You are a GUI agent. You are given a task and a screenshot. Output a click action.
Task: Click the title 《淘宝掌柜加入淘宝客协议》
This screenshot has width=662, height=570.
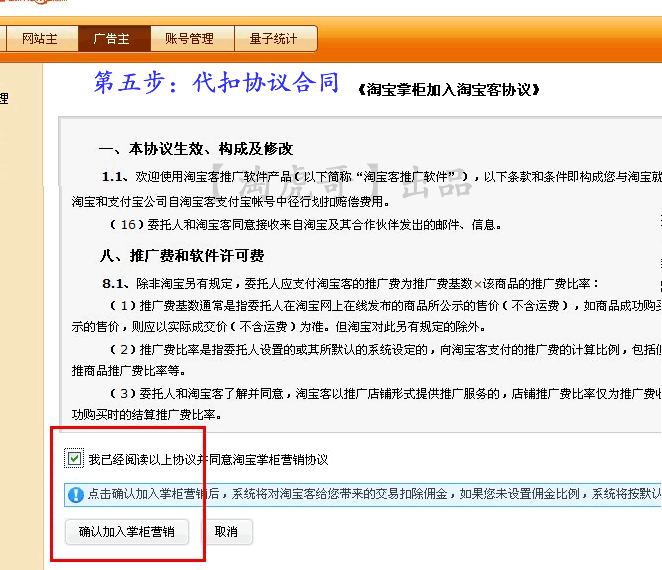point(448,90)
